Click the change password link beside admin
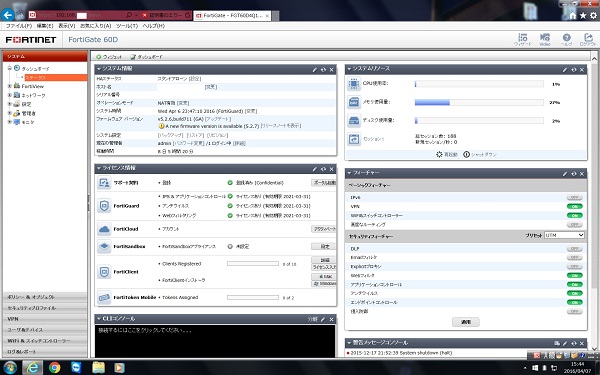The height and width of the screenshot is (375, 600). [x=188, y=143]
